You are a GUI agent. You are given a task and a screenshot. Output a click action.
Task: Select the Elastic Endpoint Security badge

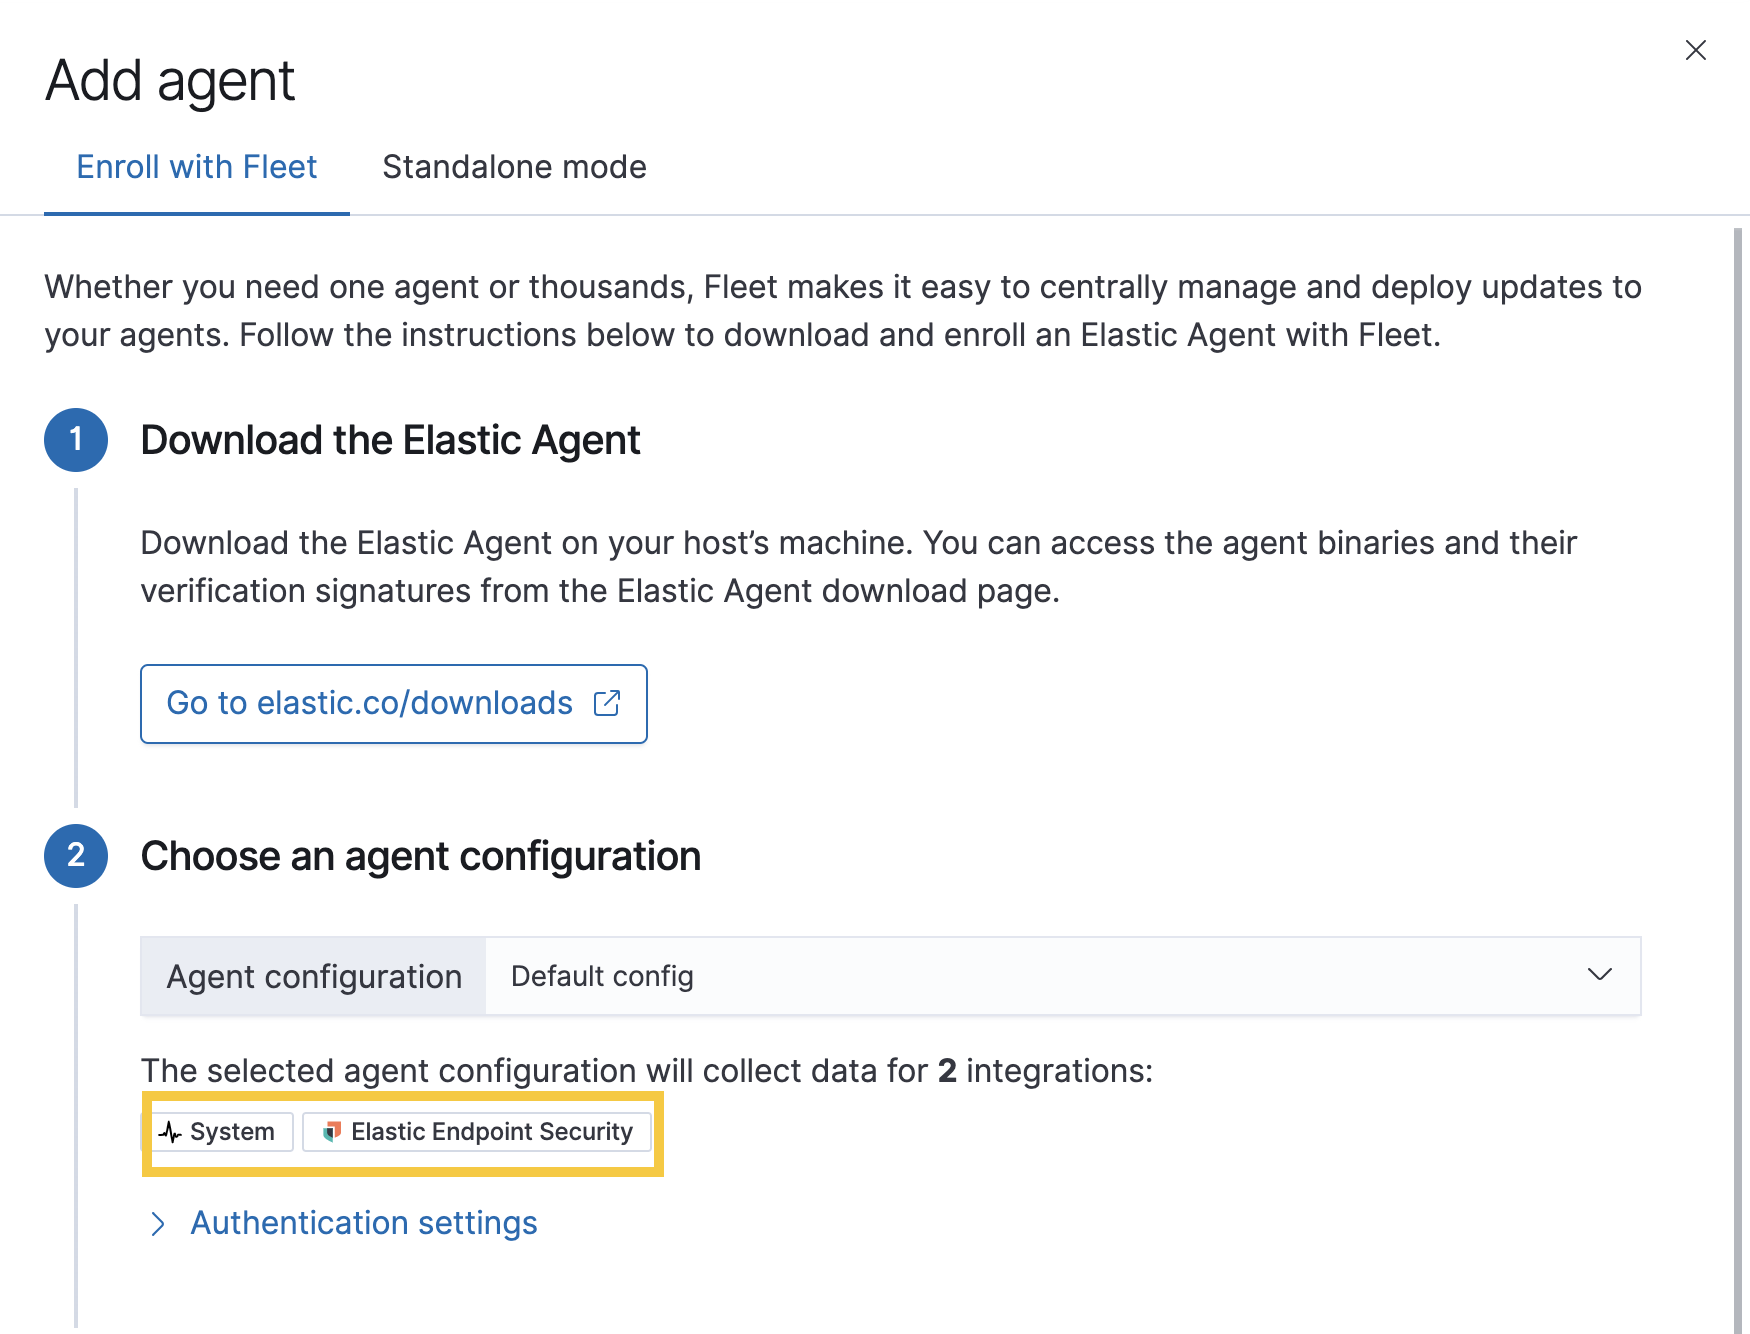pyautogui.click(x=477, y=1132)
